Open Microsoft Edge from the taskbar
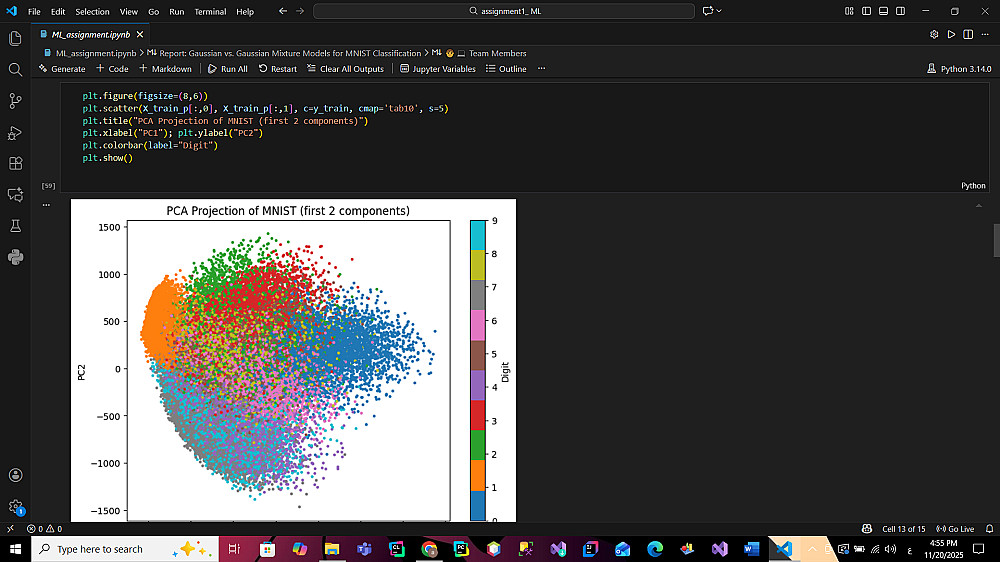 coord(654,549)
